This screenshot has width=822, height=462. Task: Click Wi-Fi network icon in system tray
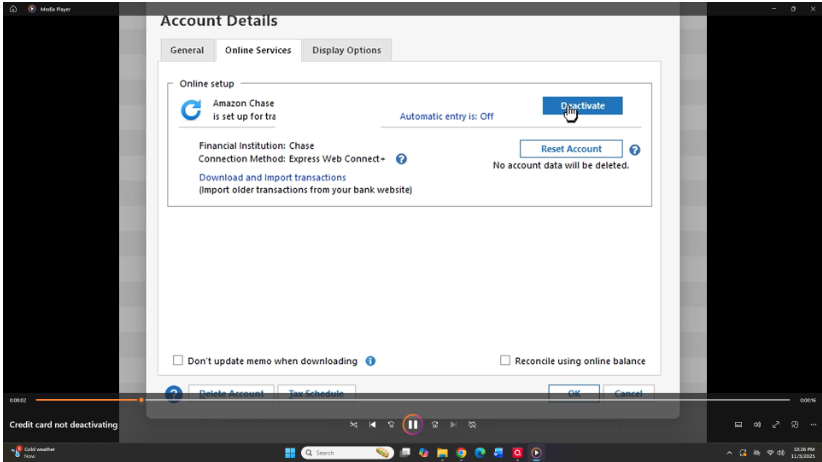tap(770, 453)
